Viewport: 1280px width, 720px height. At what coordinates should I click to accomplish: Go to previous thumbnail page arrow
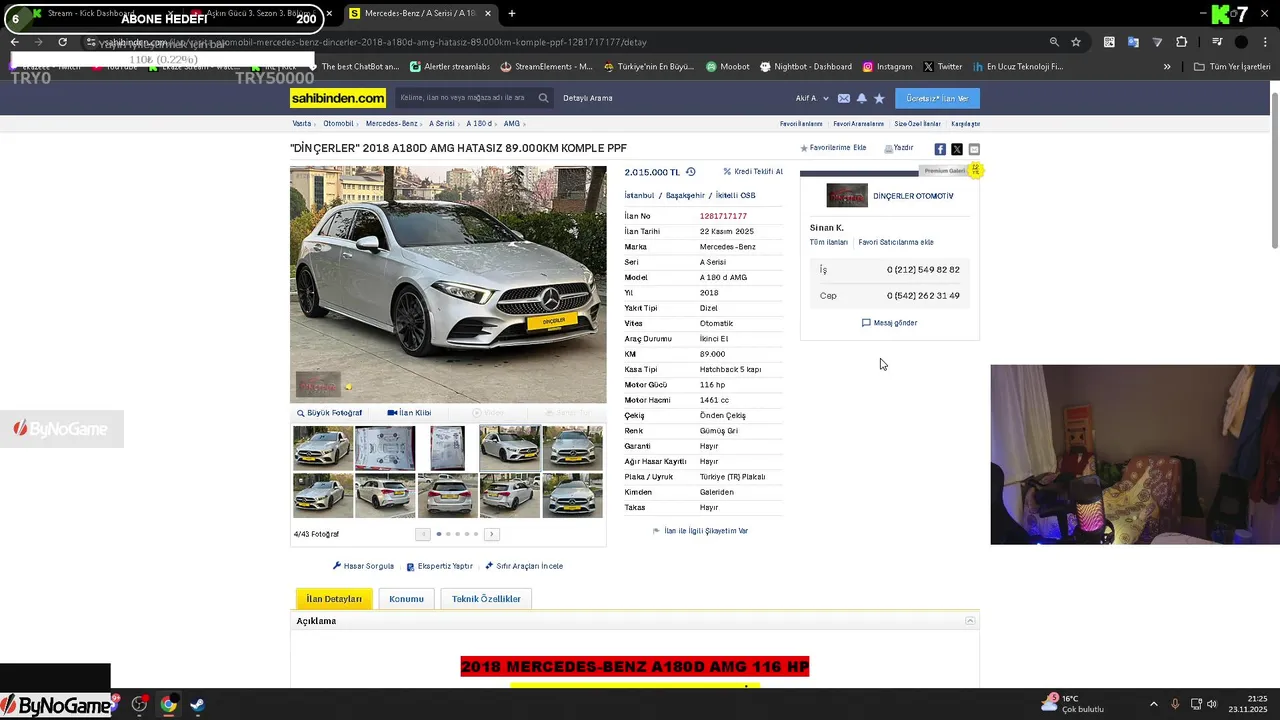click(x=423, y=534)
